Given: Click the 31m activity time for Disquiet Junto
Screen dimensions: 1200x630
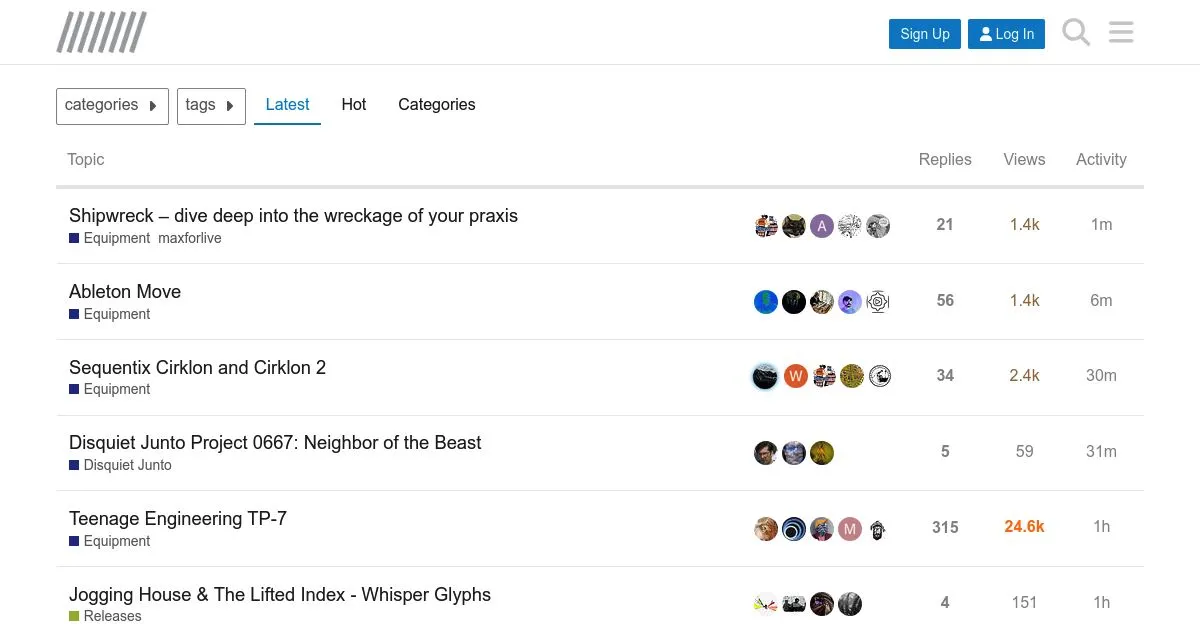Looking at the screenshot, I should pos(1101,452).
